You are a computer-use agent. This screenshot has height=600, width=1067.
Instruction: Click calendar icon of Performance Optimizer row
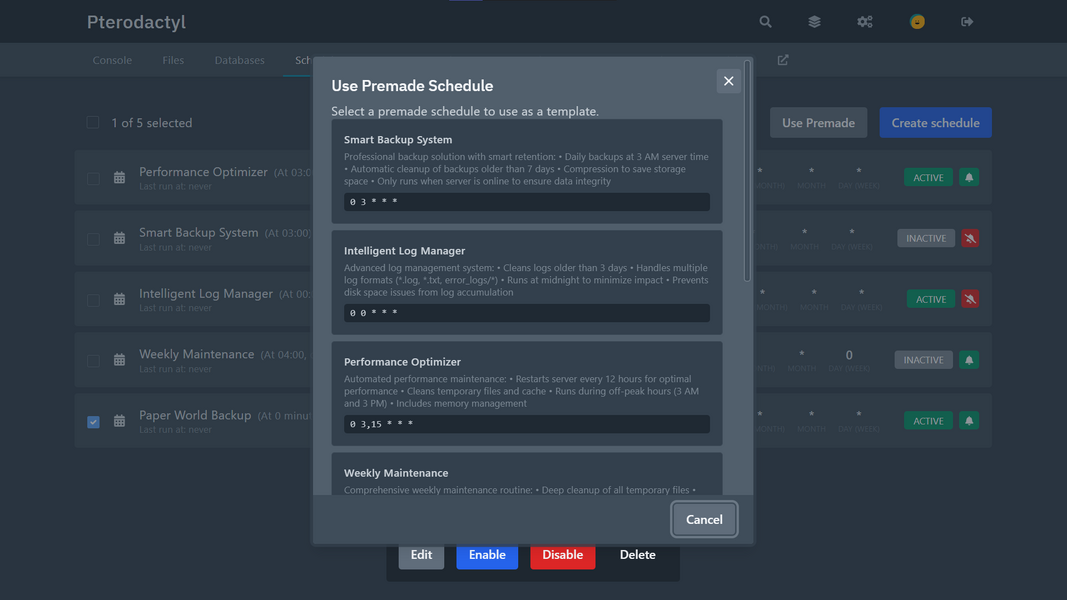click(x=119, y=178)
